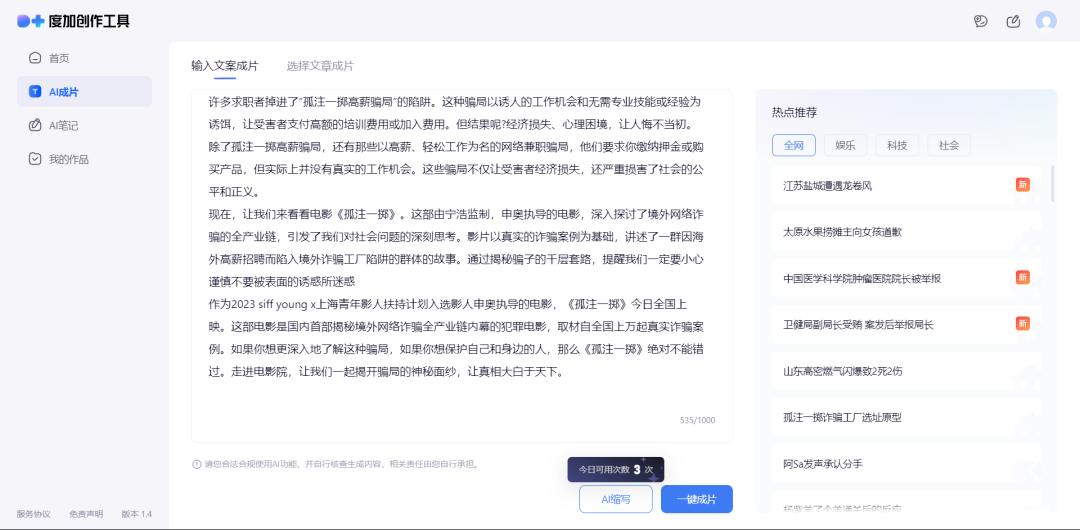The image size is (1080, 530).
Task: Open 我的作品 in the sidebar
Action: pyautogui.click(x=84, y=159)
